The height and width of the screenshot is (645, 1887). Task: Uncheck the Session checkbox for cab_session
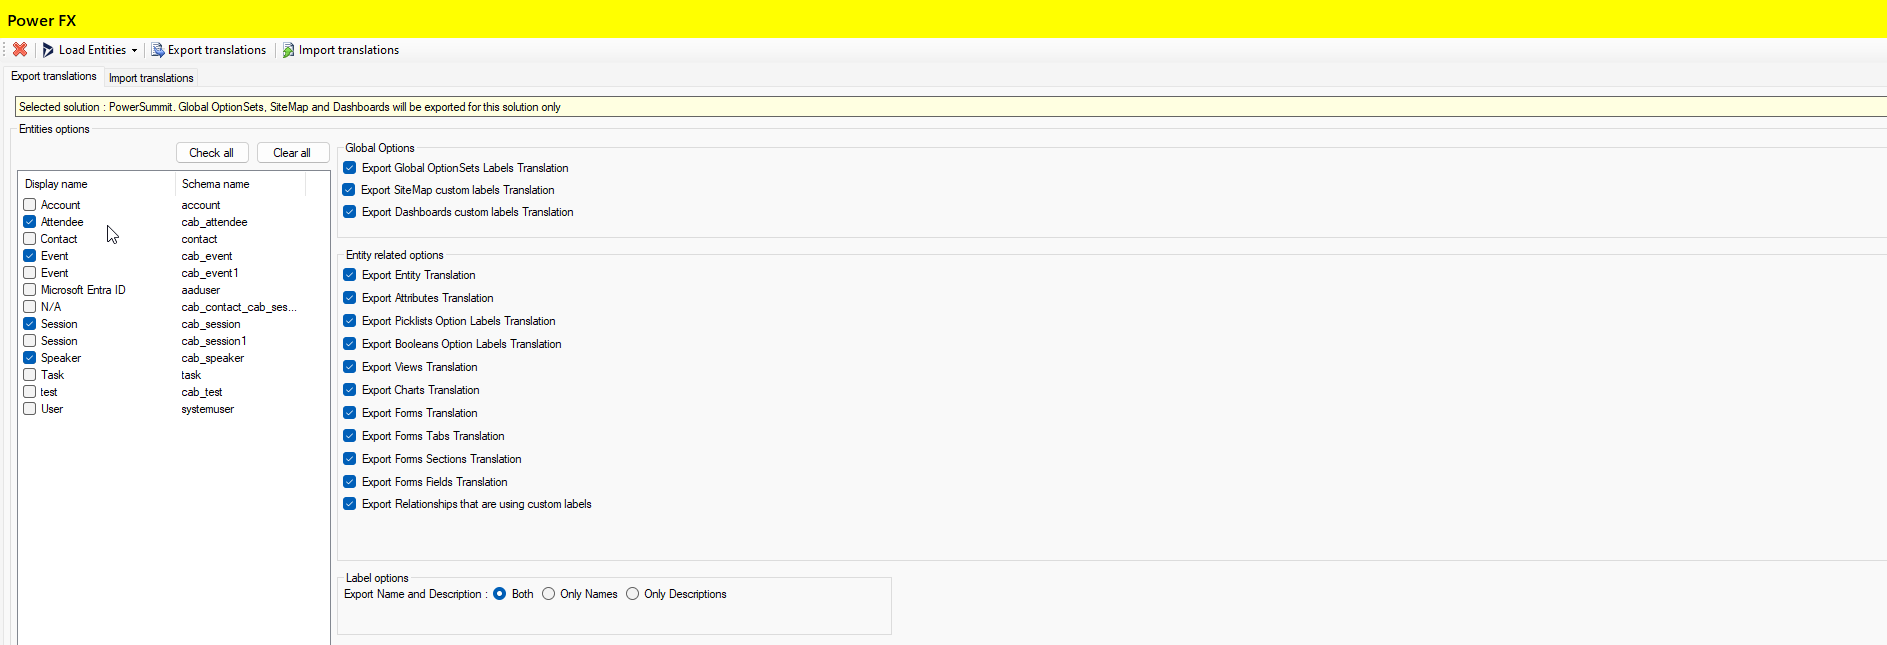[30, 324]
